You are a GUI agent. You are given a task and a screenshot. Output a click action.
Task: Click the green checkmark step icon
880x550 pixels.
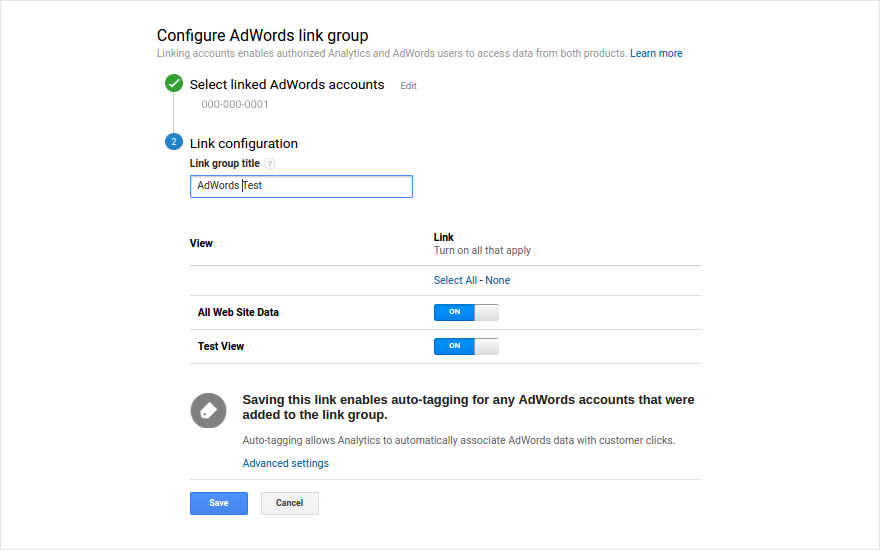pyautogui.click(x=174, y=84)
